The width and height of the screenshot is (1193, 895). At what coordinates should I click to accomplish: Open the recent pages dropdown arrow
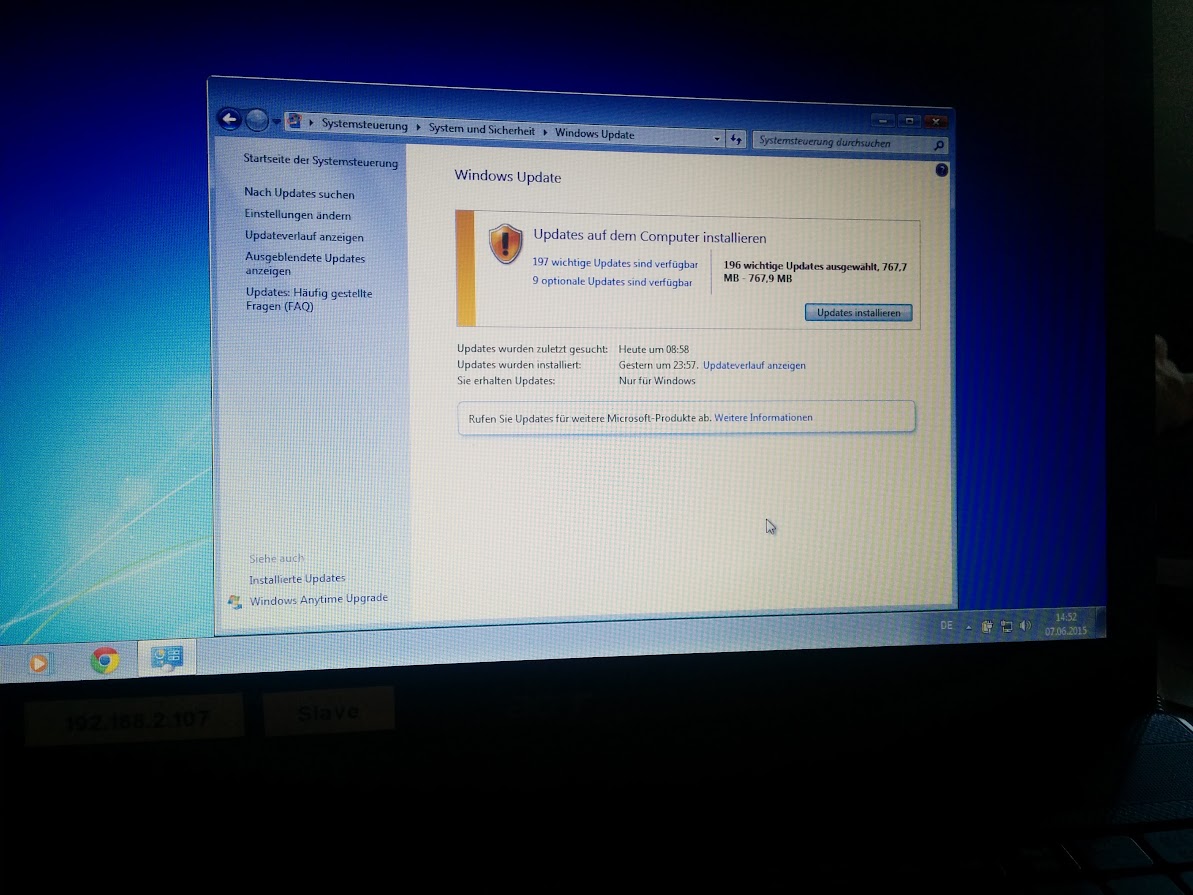coord(275,122)
